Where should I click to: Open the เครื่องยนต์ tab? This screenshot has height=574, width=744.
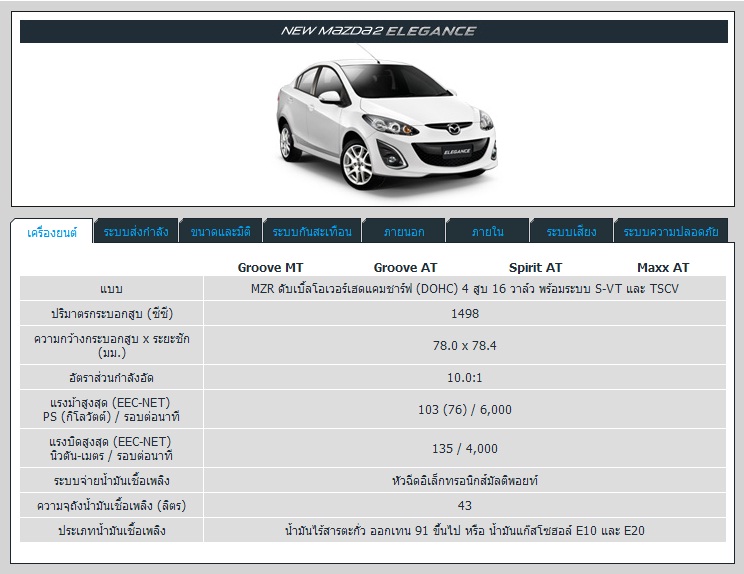click(52, 232)
